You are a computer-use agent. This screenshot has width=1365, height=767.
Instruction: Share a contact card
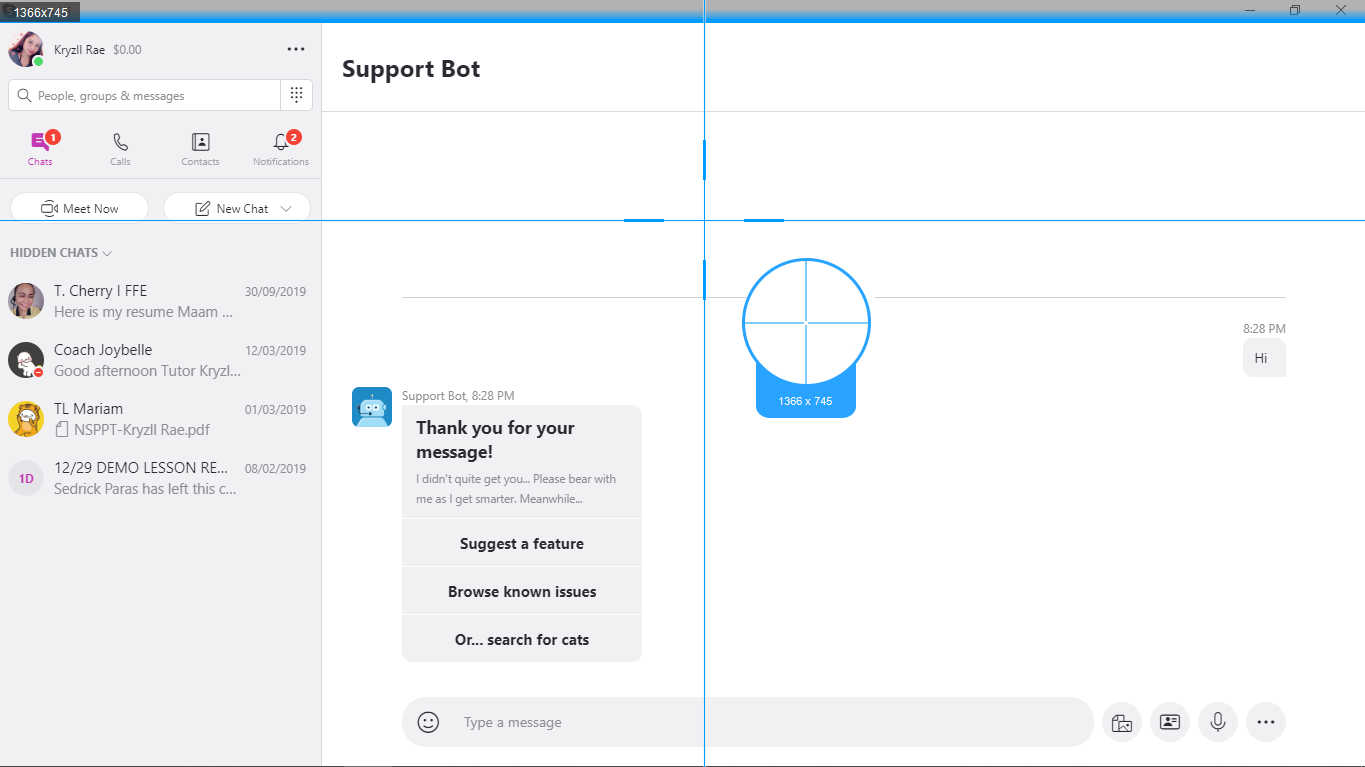(1170, 722)
